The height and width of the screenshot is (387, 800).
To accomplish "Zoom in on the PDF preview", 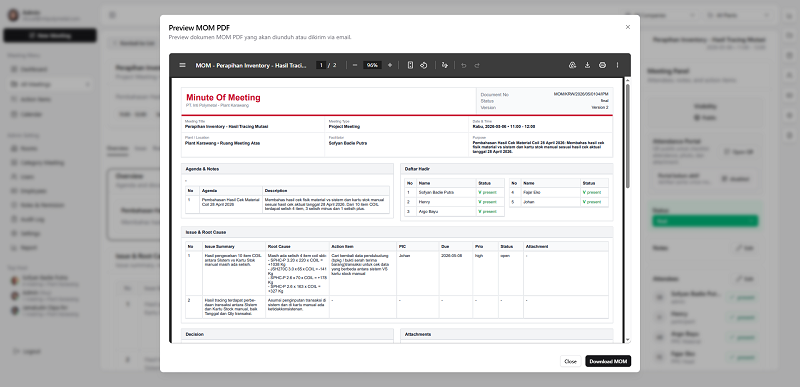I will click(390, 65).
